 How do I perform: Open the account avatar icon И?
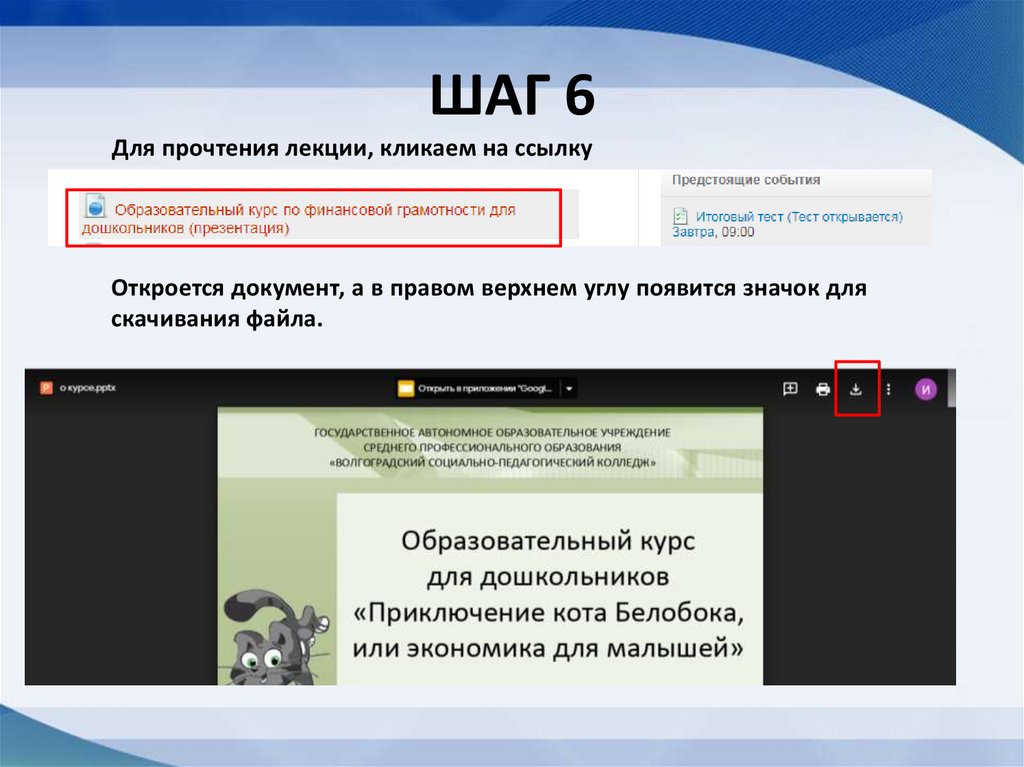point(925,390)
